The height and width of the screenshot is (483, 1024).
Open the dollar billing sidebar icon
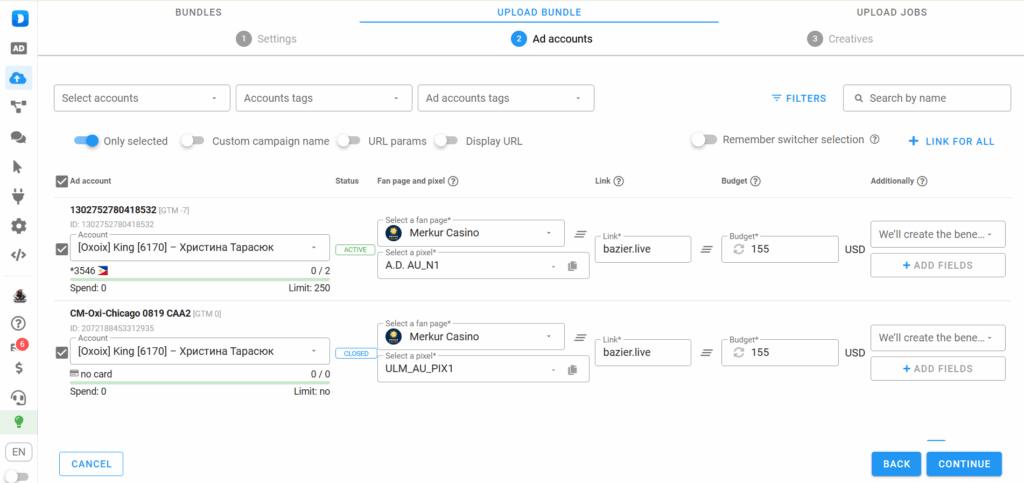(x=19, y=367)
